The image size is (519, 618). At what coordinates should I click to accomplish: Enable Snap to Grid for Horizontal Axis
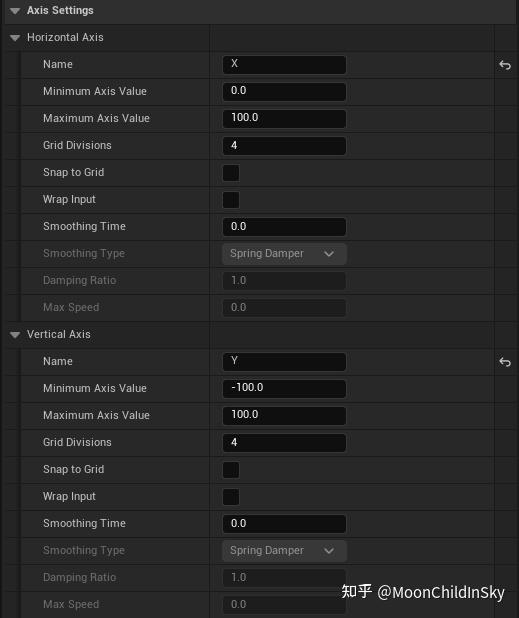231,173
